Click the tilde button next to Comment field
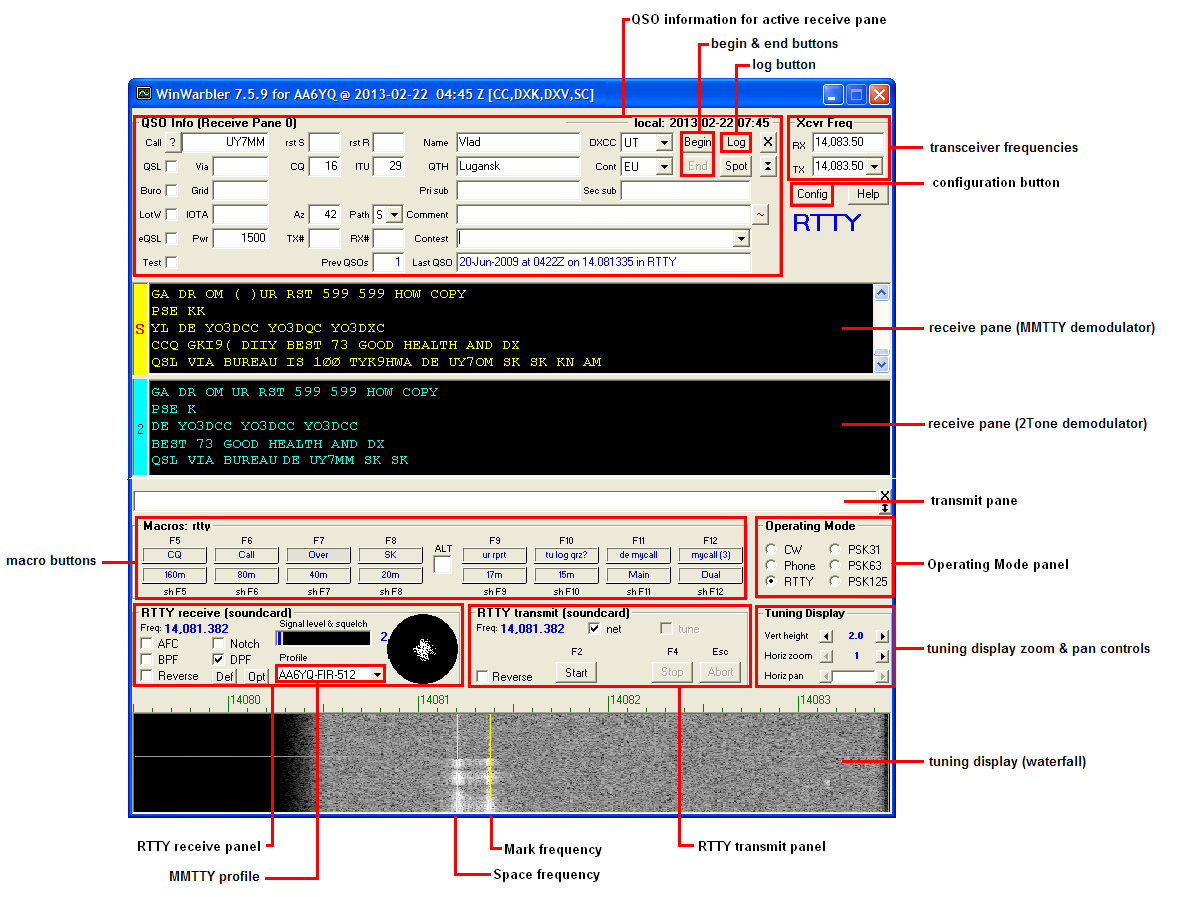Viewport: 1184px width, 897px height. pos(760,214)
